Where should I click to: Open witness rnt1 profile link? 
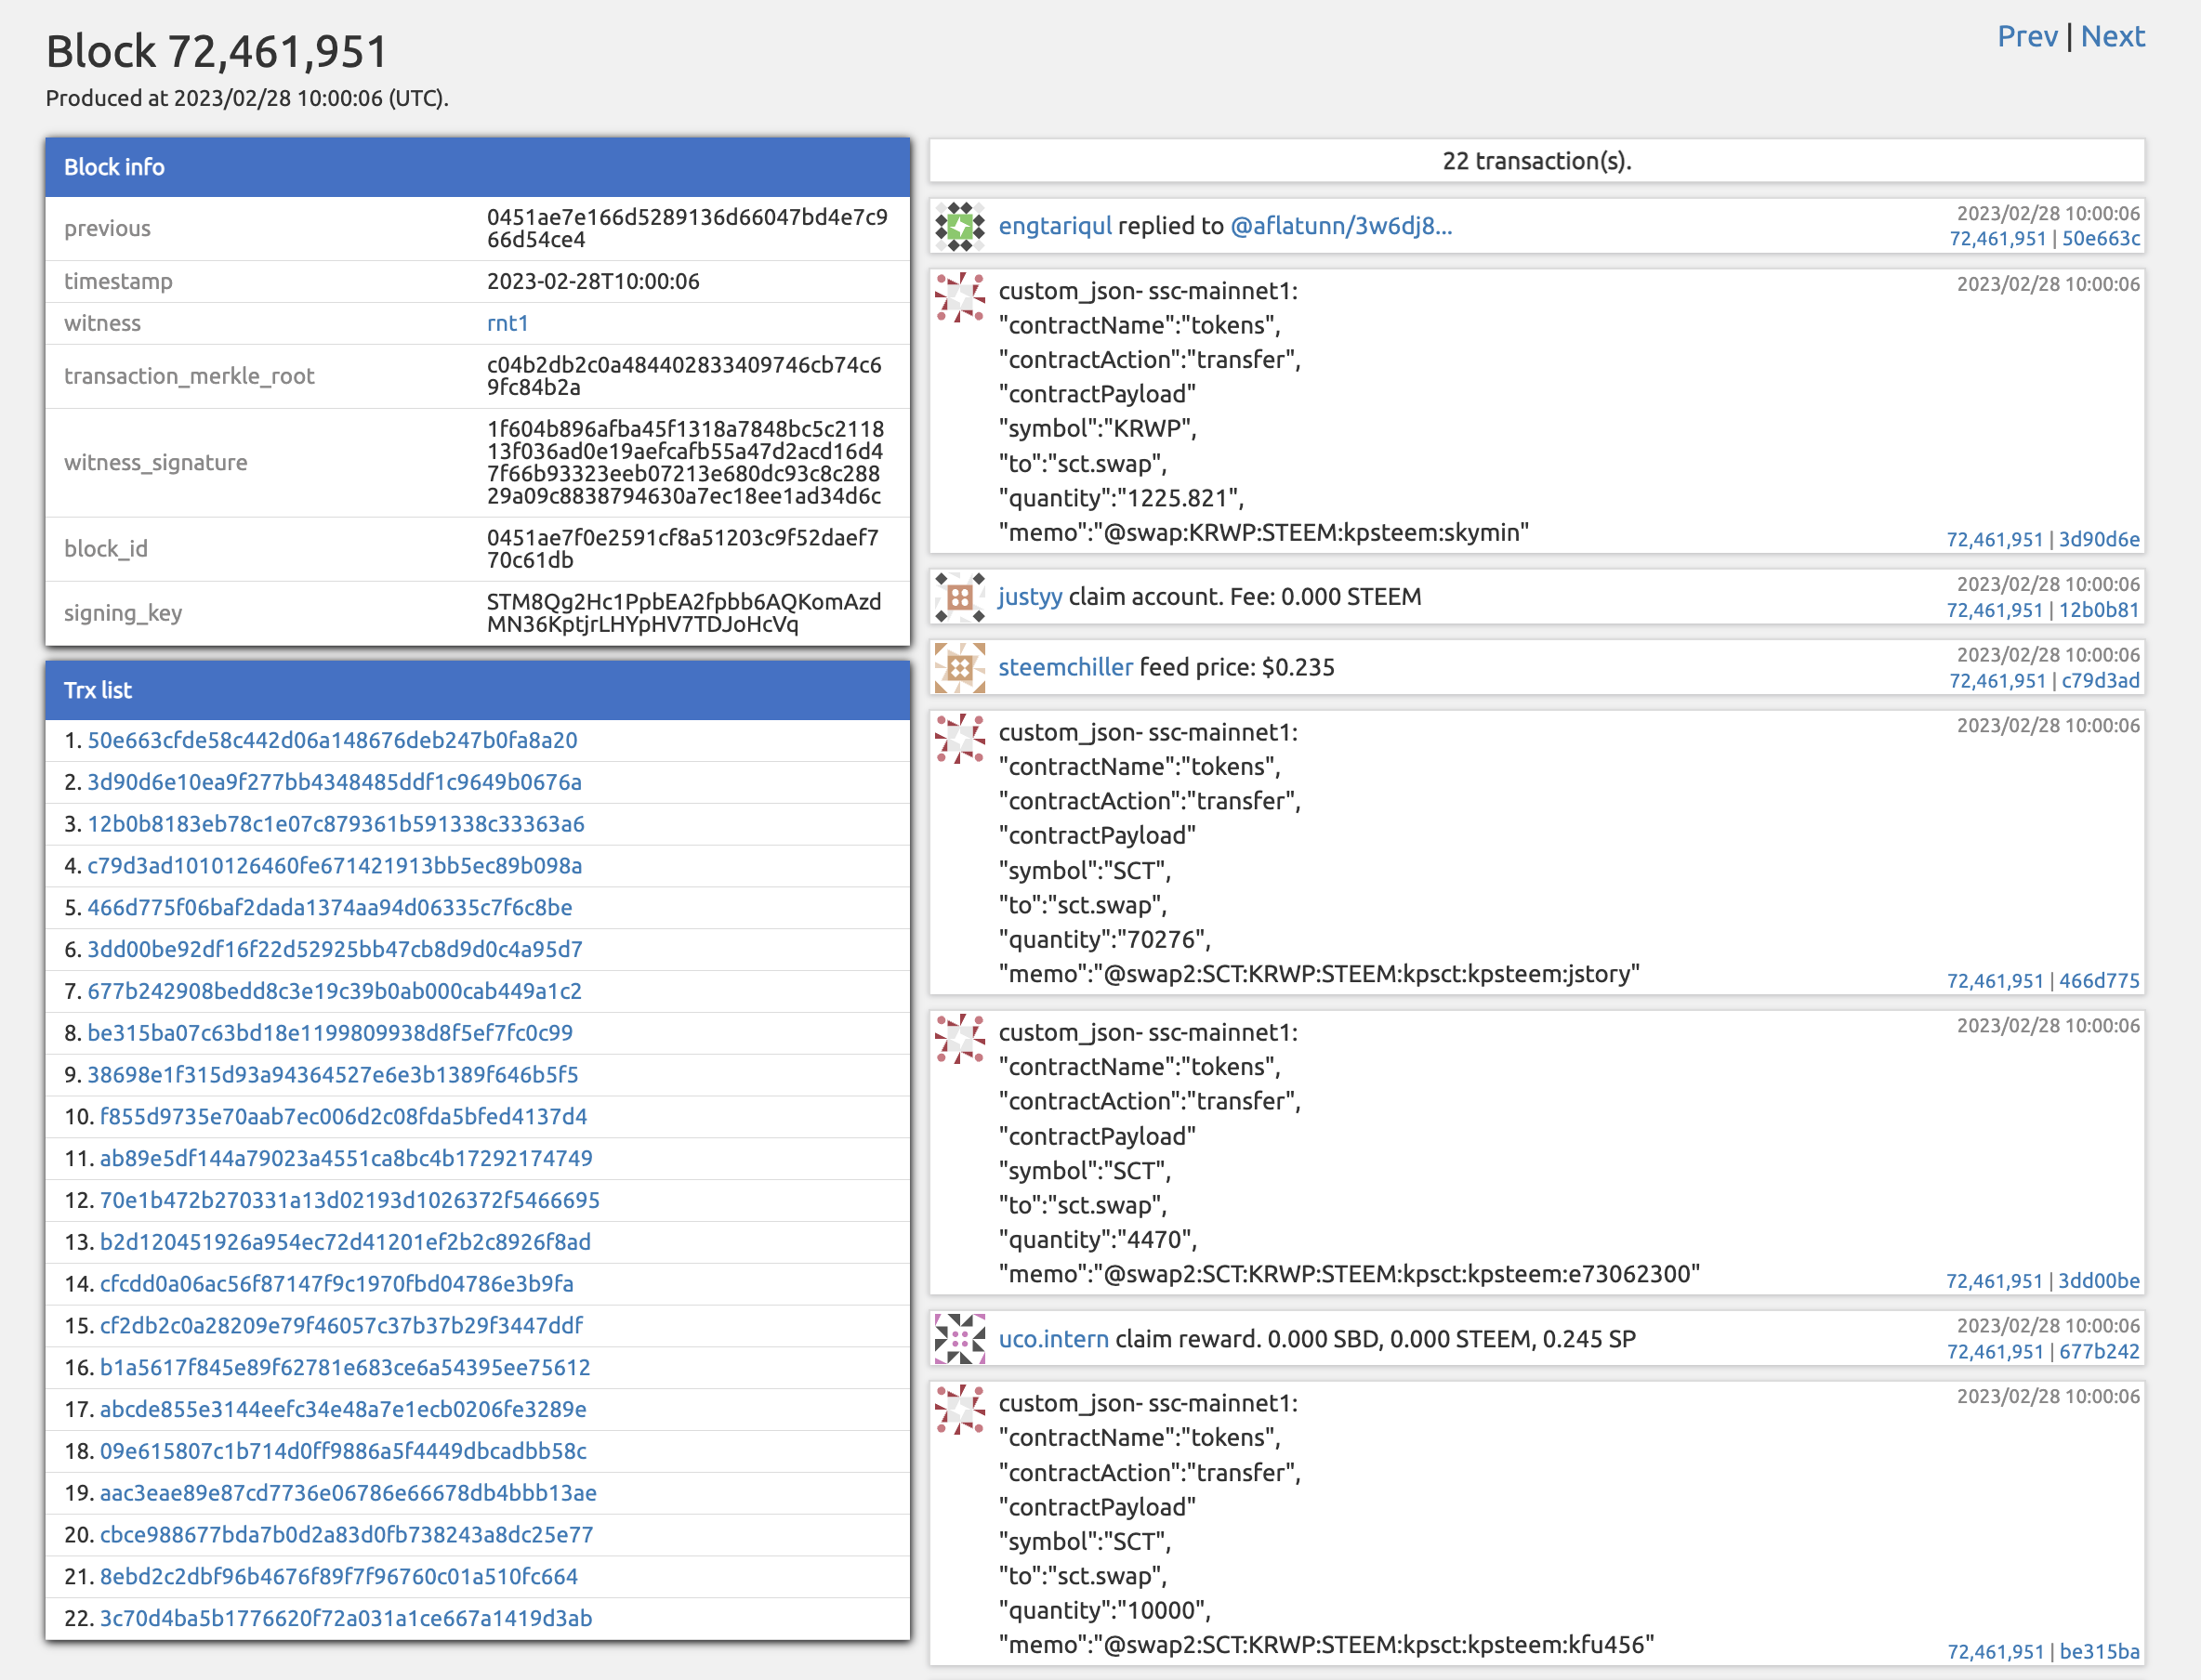tap(507, 323)
